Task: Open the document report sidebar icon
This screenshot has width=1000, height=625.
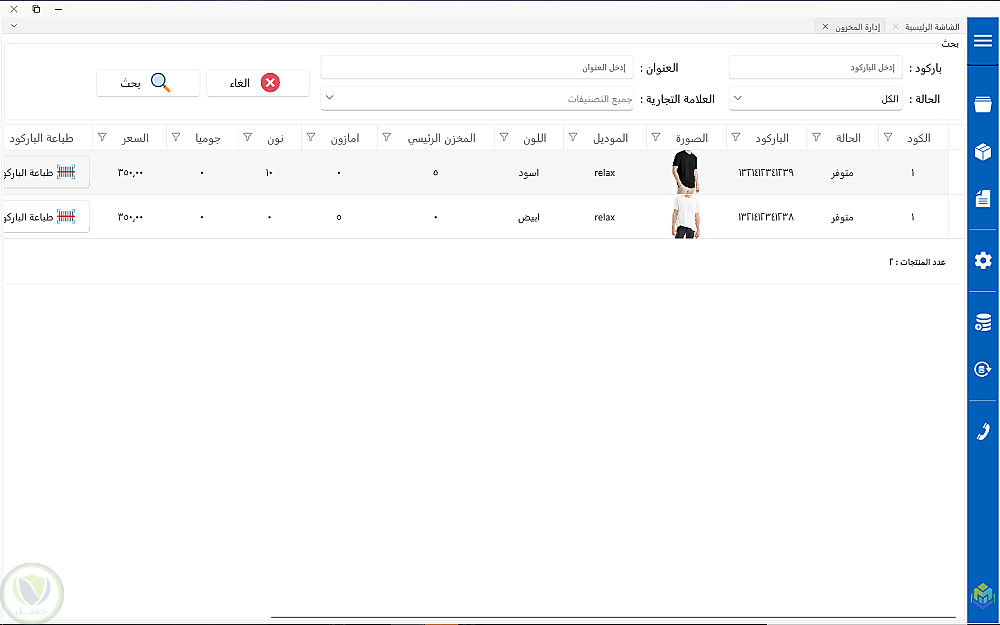Action: point(983,199)
